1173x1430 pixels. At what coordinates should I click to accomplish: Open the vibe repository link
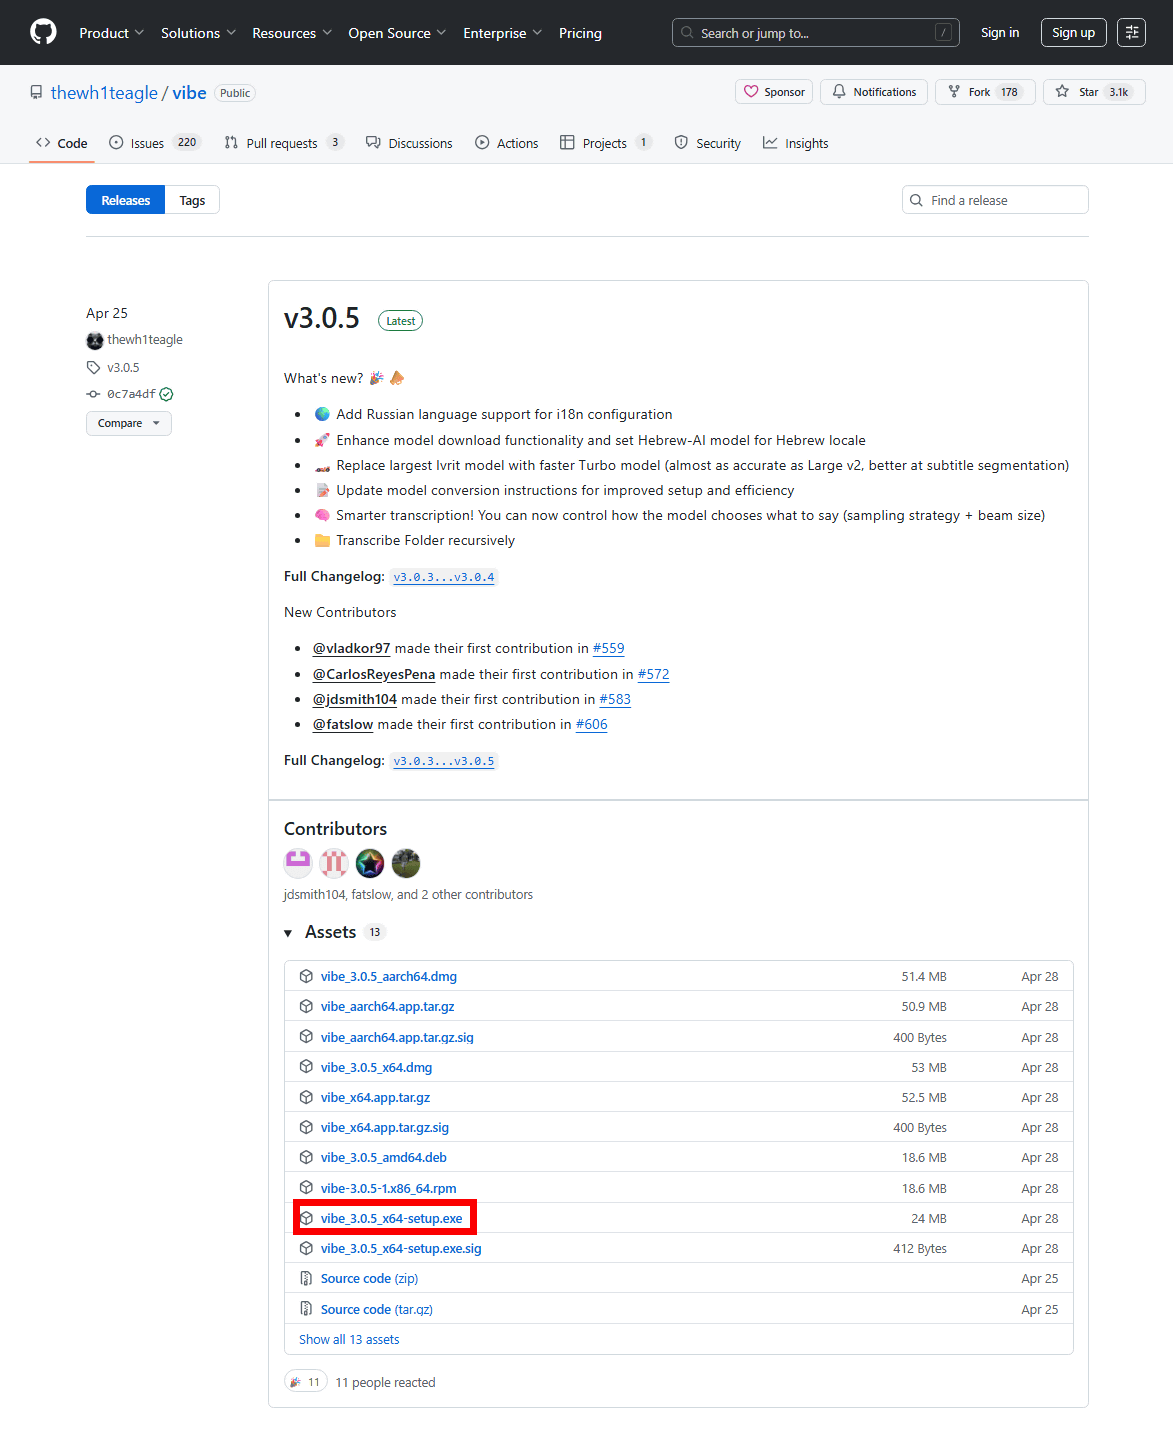tap(190, 93)
